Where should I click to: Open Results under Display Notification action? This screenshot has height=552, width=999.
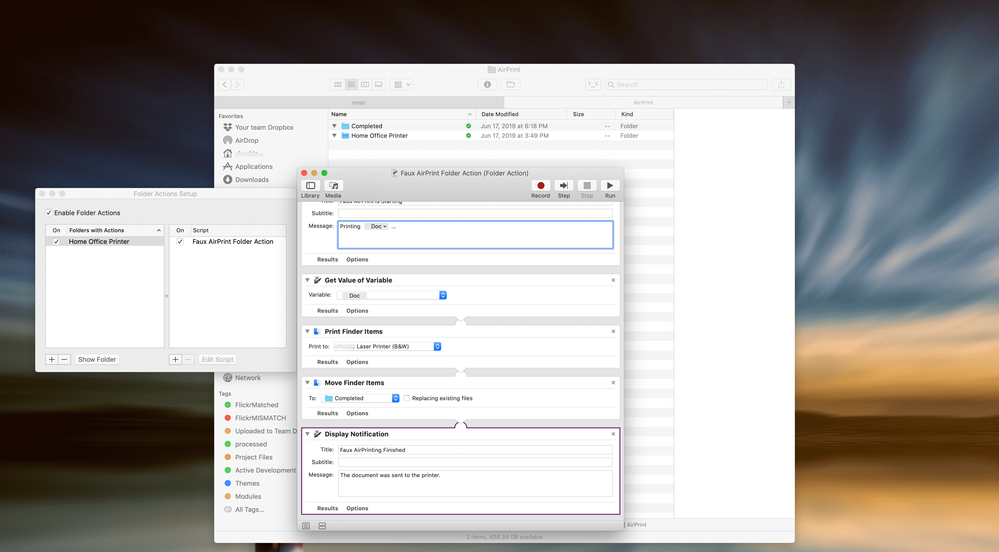click(x=327, y=508)
